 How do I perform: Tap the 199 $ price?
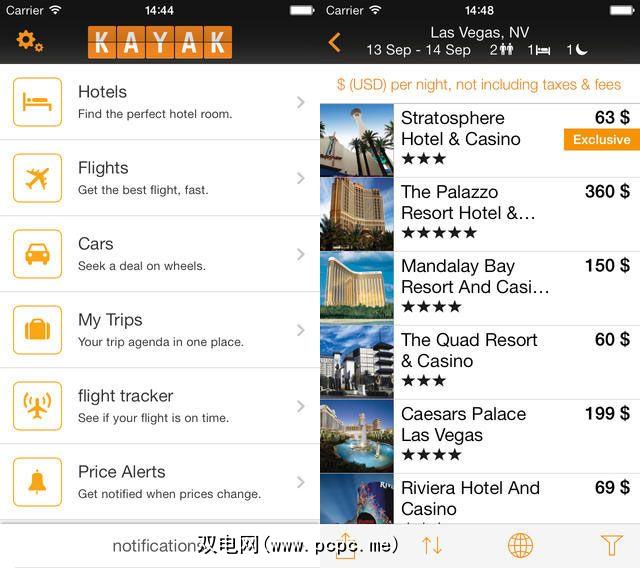point(607,413)
